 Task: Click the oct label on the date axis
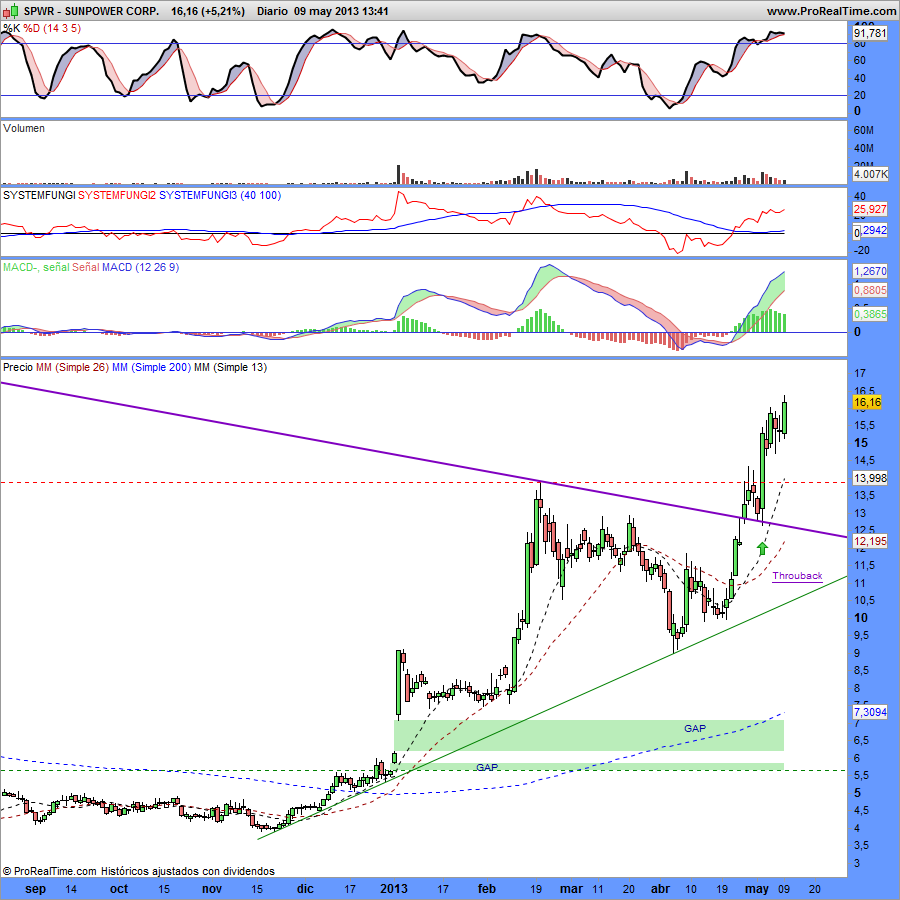coord(119,889)
